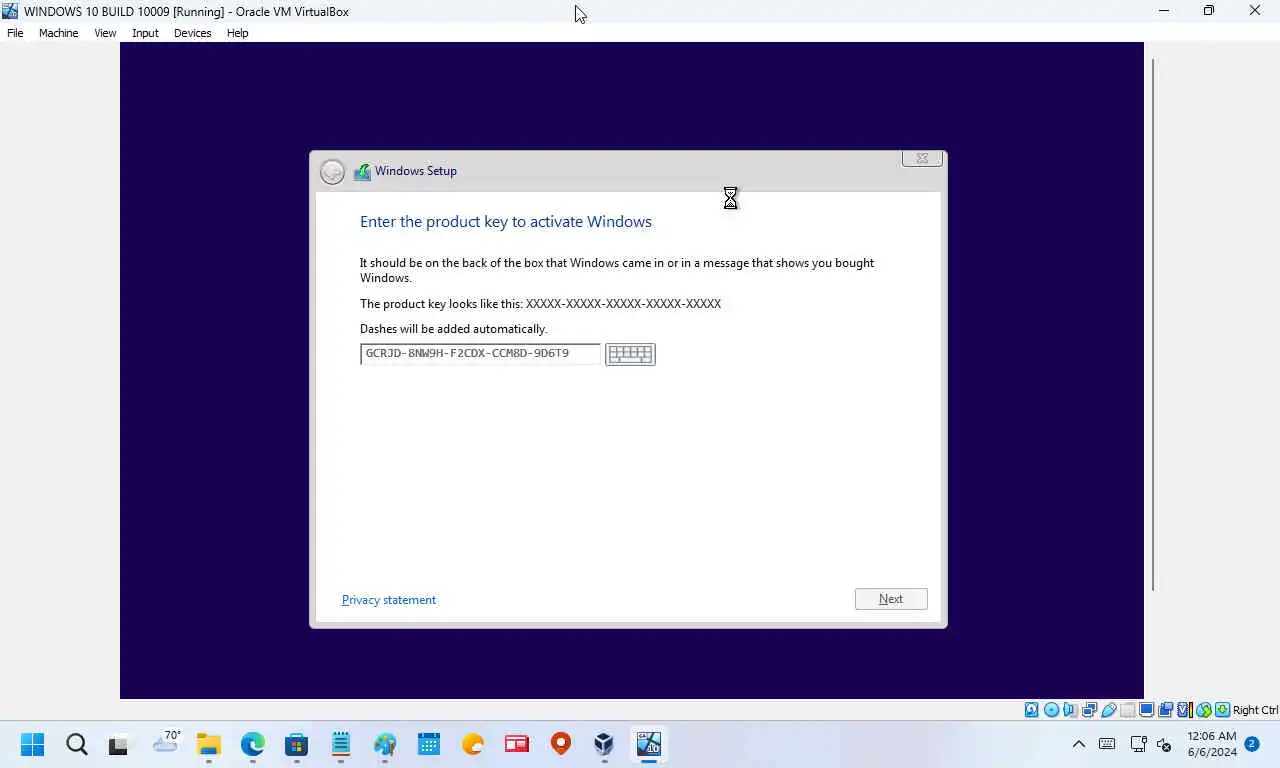Click the hard disk activity status icon

pyautogui.click(x=1031, y=710)
